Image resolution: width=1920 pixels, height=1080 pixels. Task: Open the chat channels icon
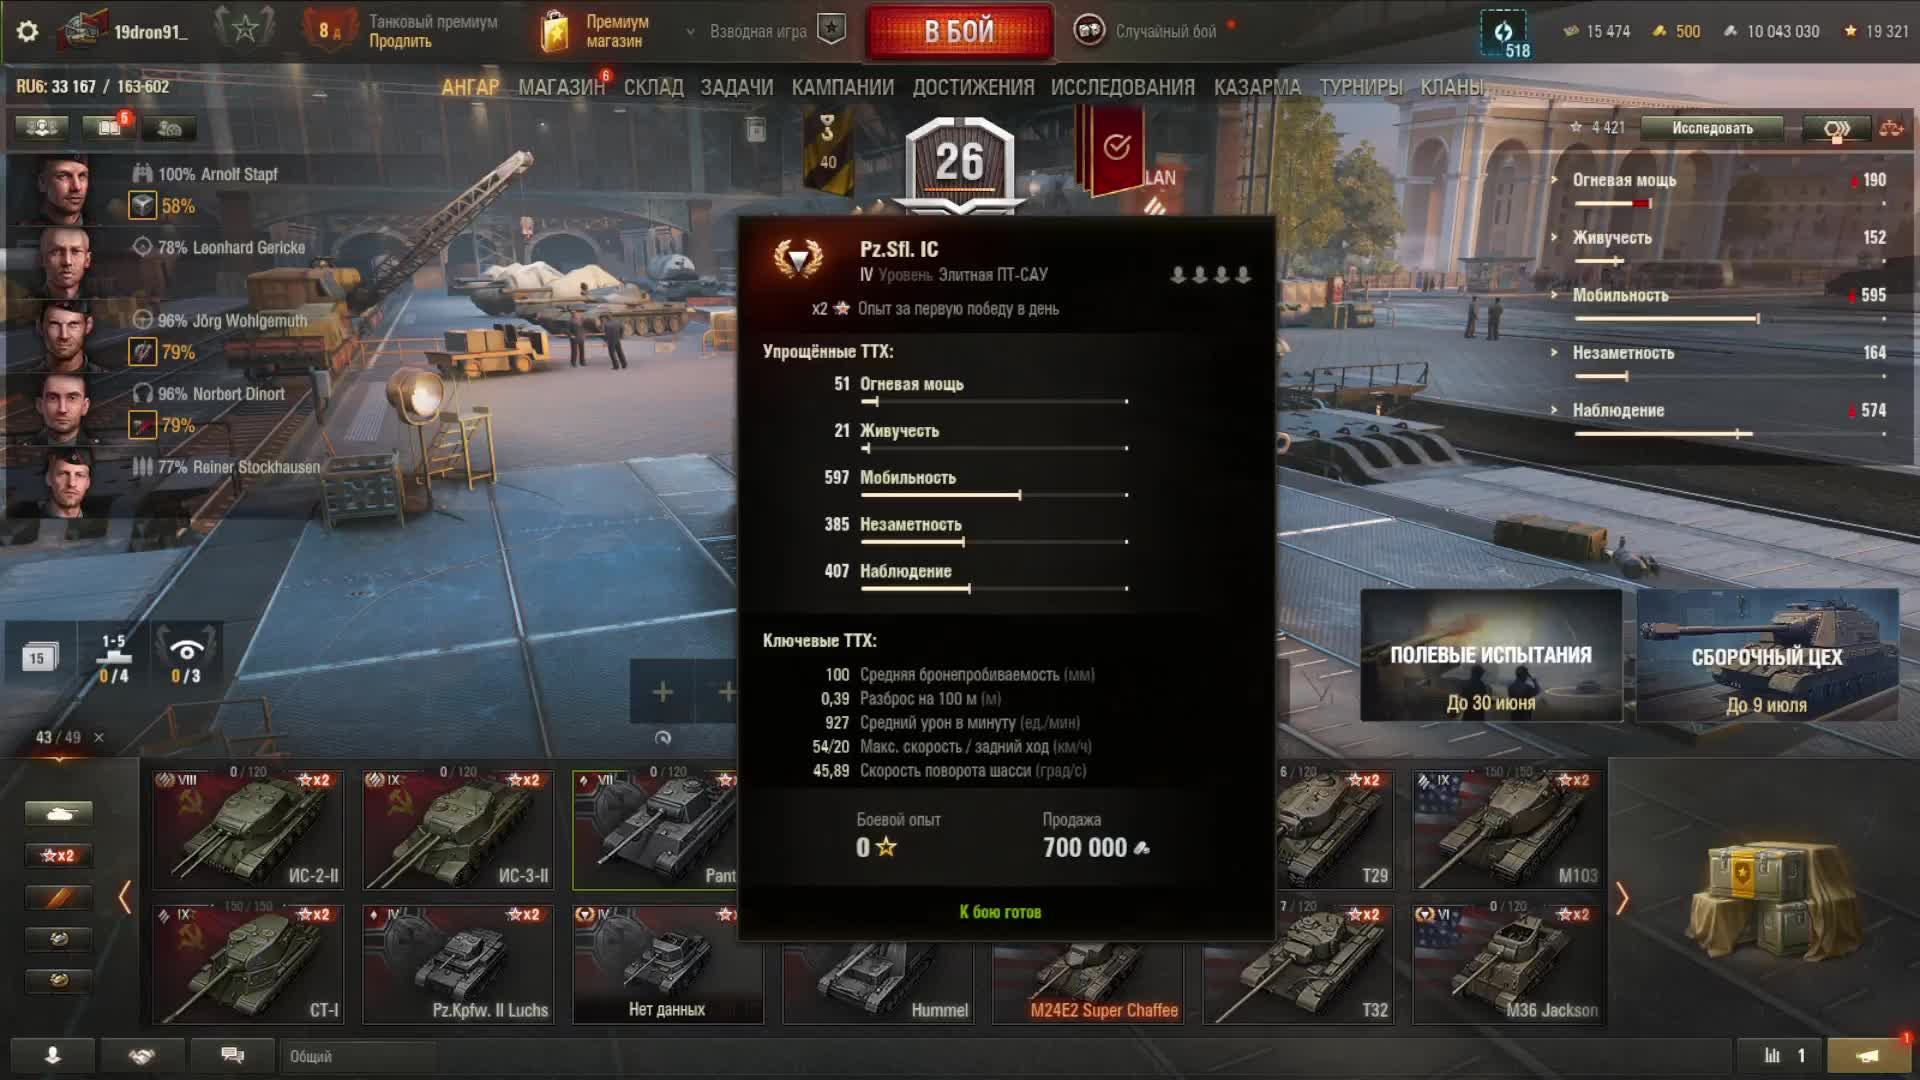(232, 1055)
